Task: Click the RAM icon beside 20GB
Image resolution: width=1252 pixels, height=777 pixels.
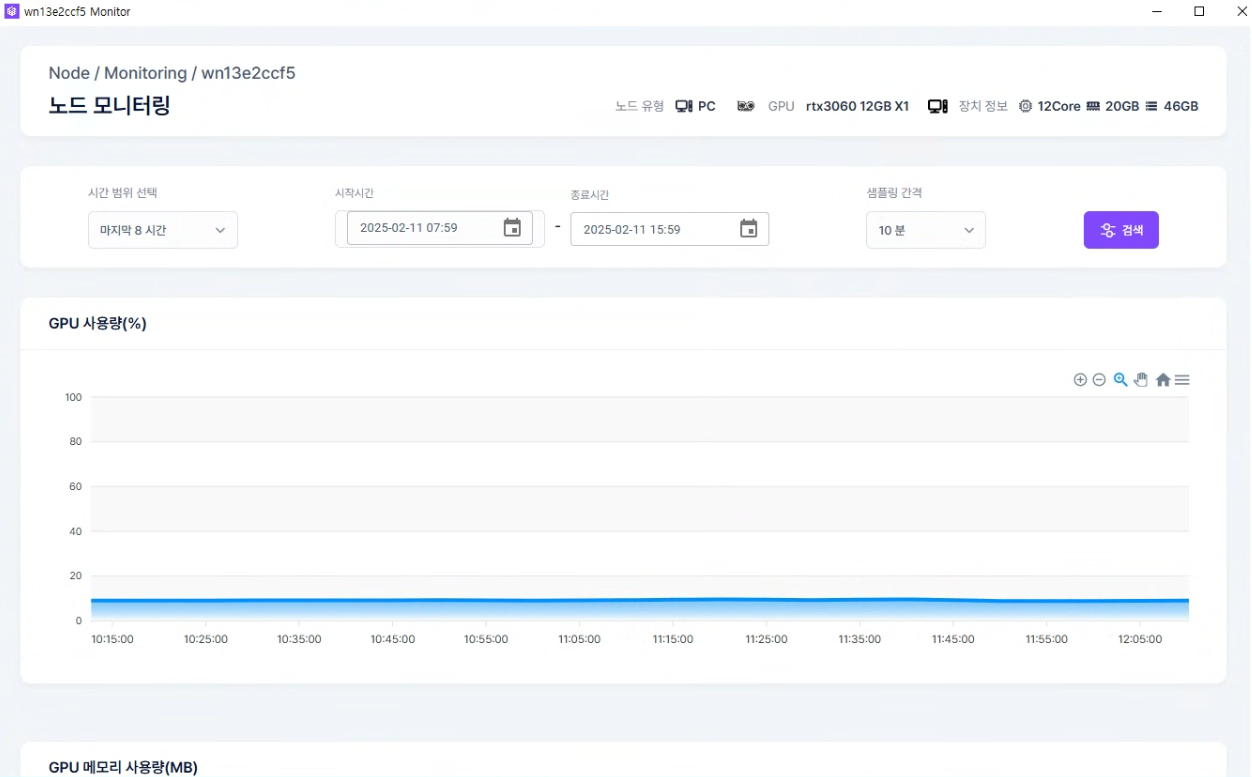Action: pos(1093,106)
